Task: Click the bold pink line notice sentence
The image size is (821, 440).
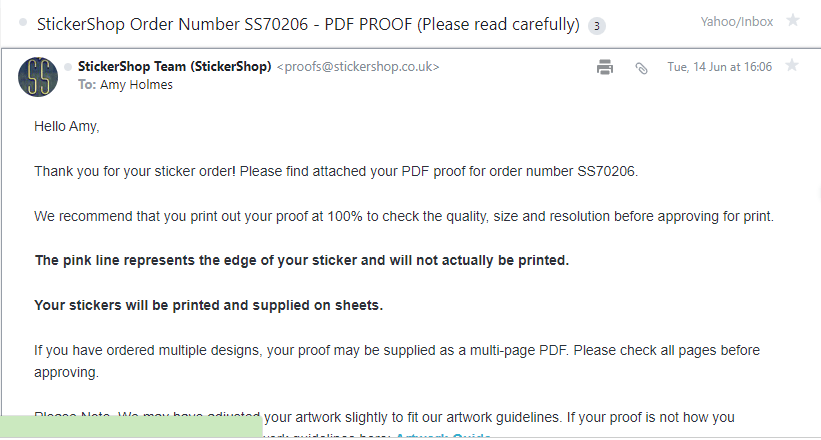Action: click(x=301, y=261)
